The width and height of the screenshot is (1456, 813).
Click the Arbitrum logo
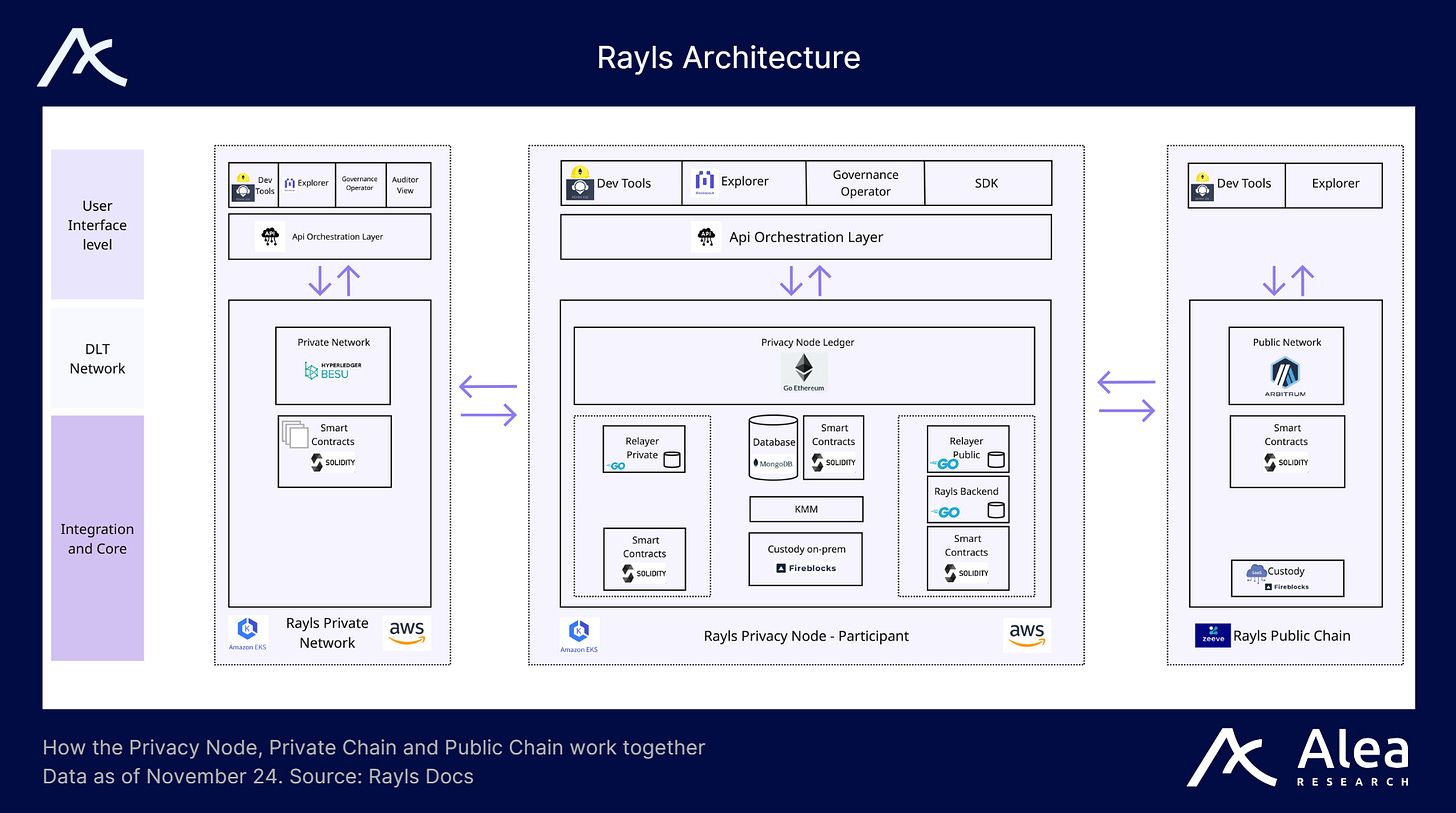click(1285, 378)
